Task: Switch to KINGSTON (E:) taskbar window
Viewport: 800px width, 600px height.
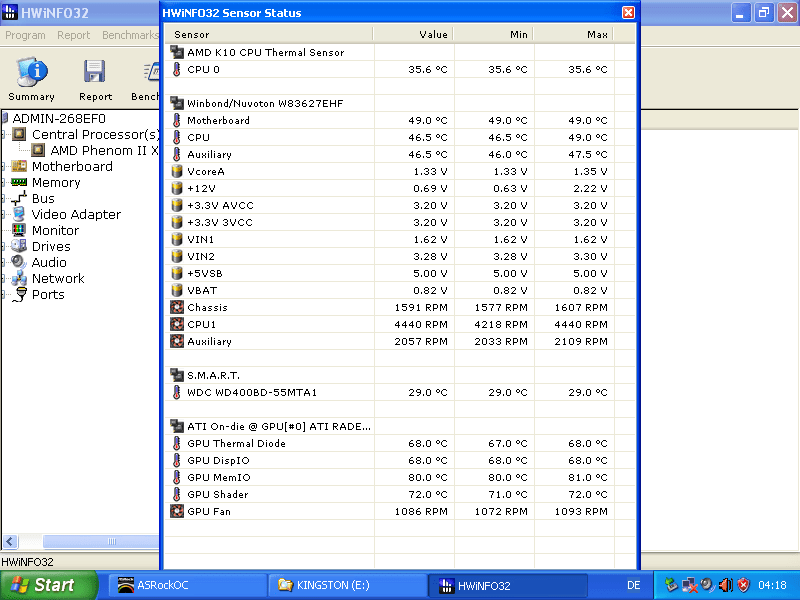Action: 347,585
